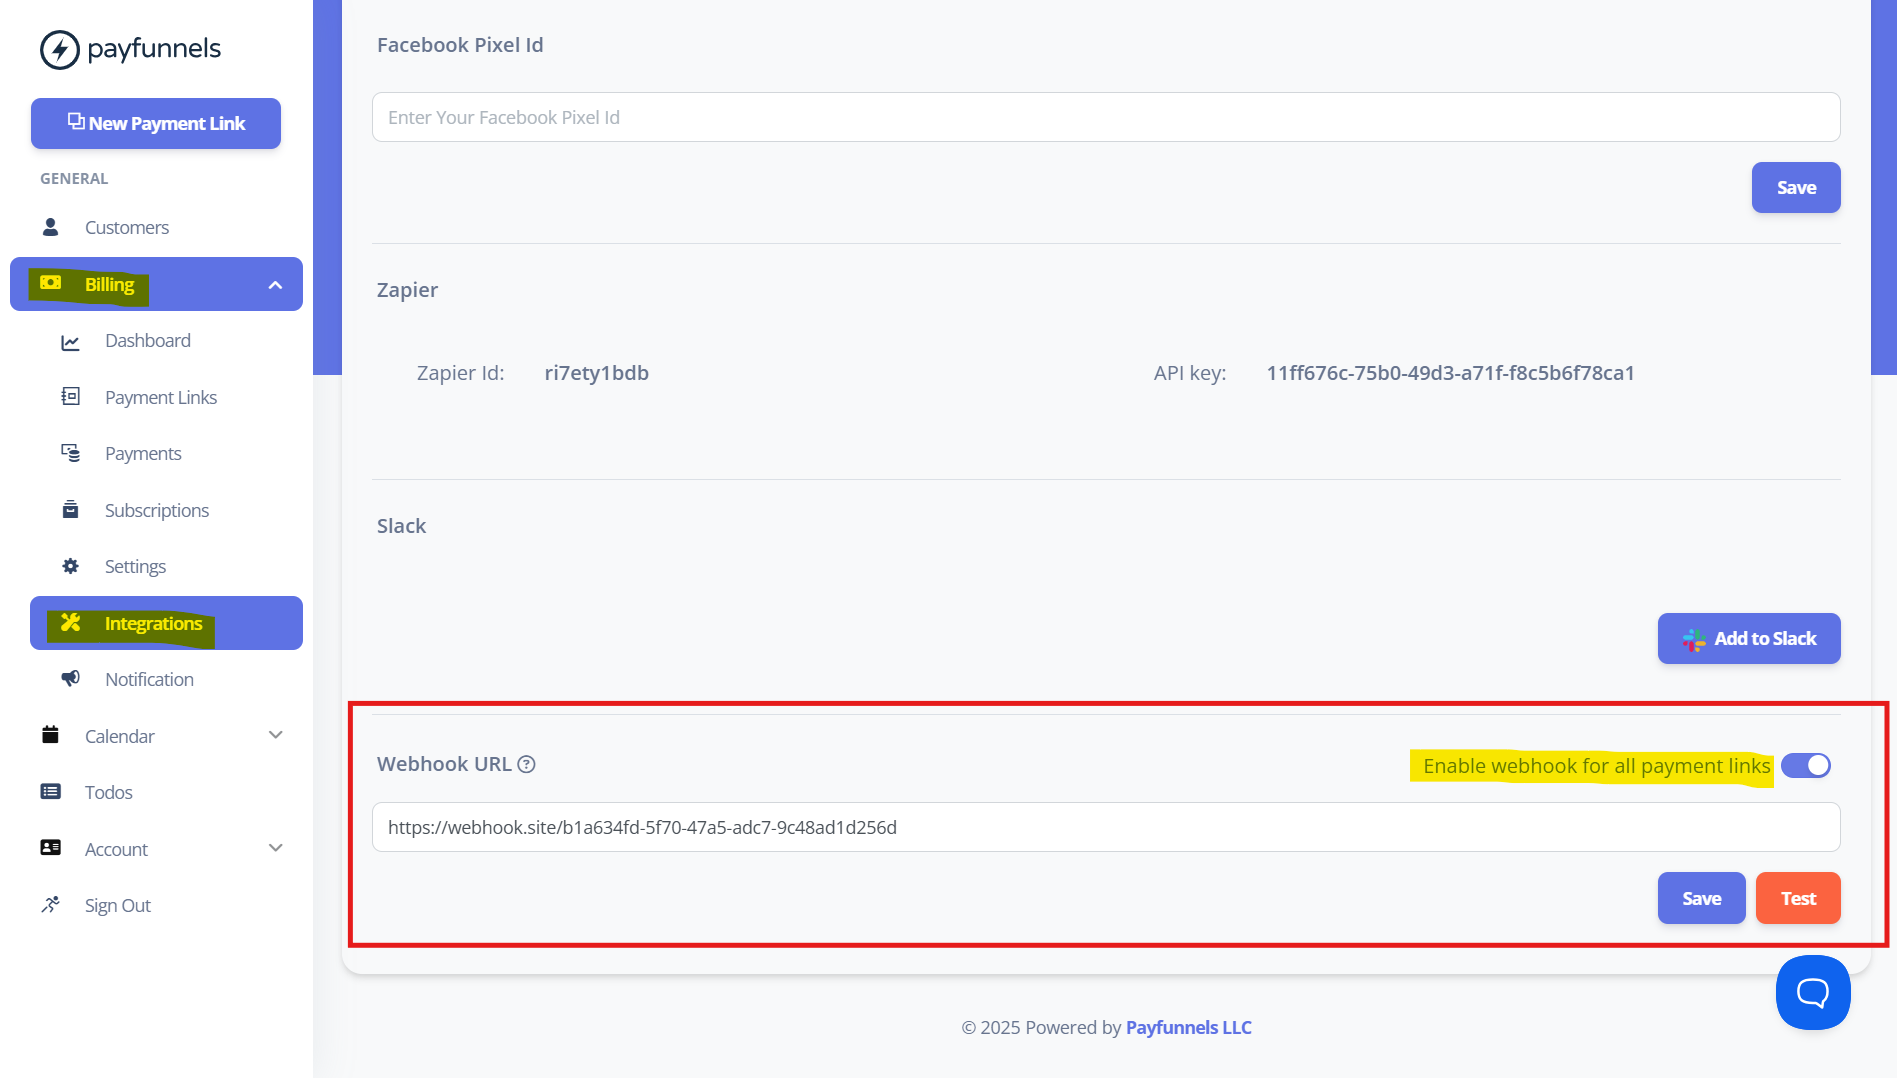Toggle Enable webhook for all payment links
Image resolution: width=1897 pixels, height=1078 pixels.
click(x=1805, y=765)
